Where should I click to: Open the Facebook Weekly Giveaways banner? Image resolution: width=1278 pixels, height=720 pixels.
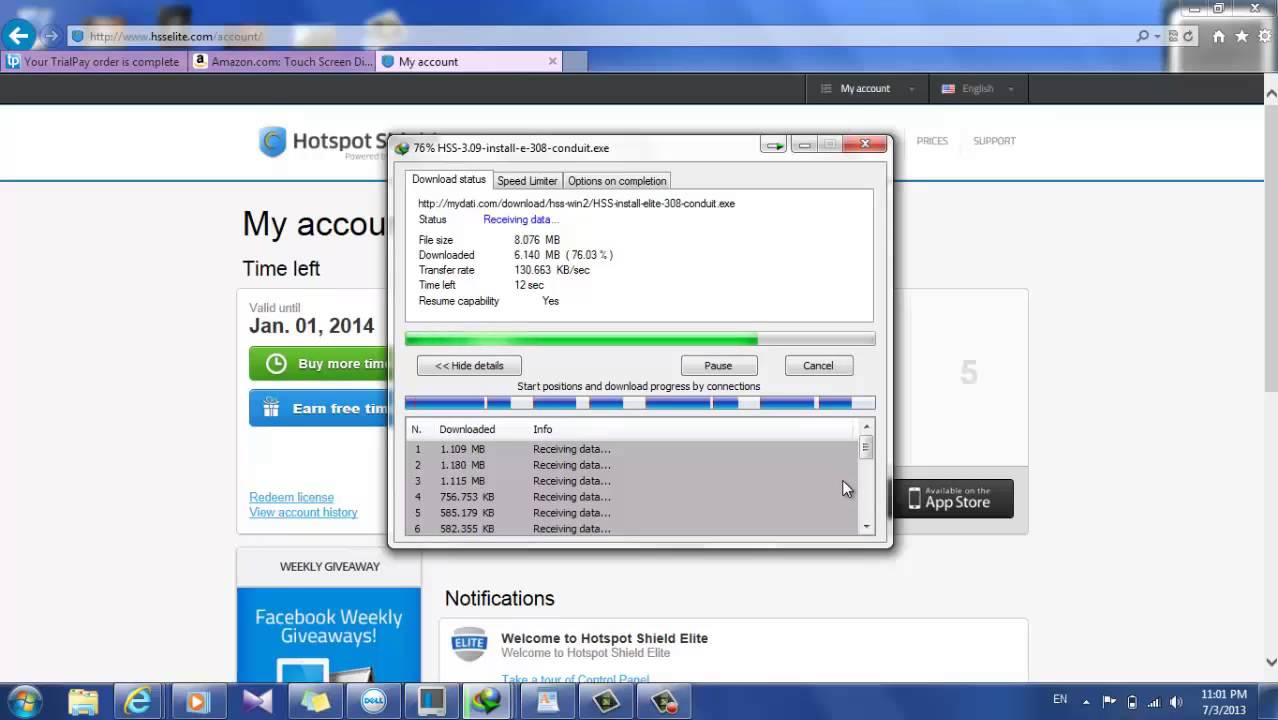[329, 634]
